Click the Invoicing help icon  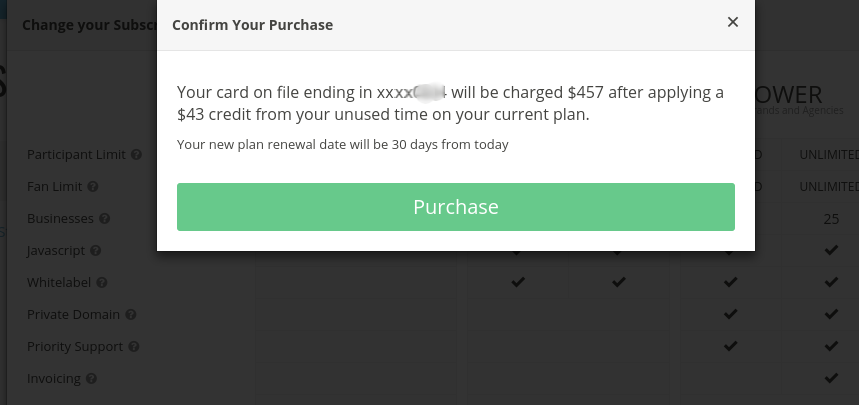coord(91,379)
